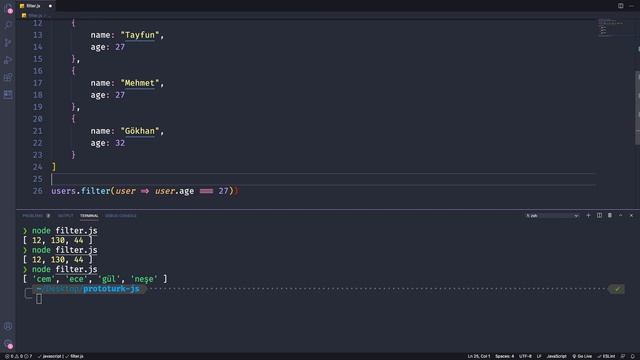Click terminal output with 'cem', 'ece'

pos(95,279)
